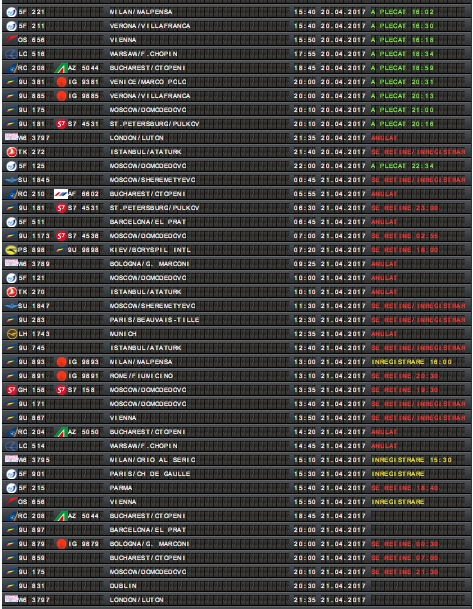Select the KIEV/BORYSPIL INTL destination
473x609 pixels.
pos(150,250)
